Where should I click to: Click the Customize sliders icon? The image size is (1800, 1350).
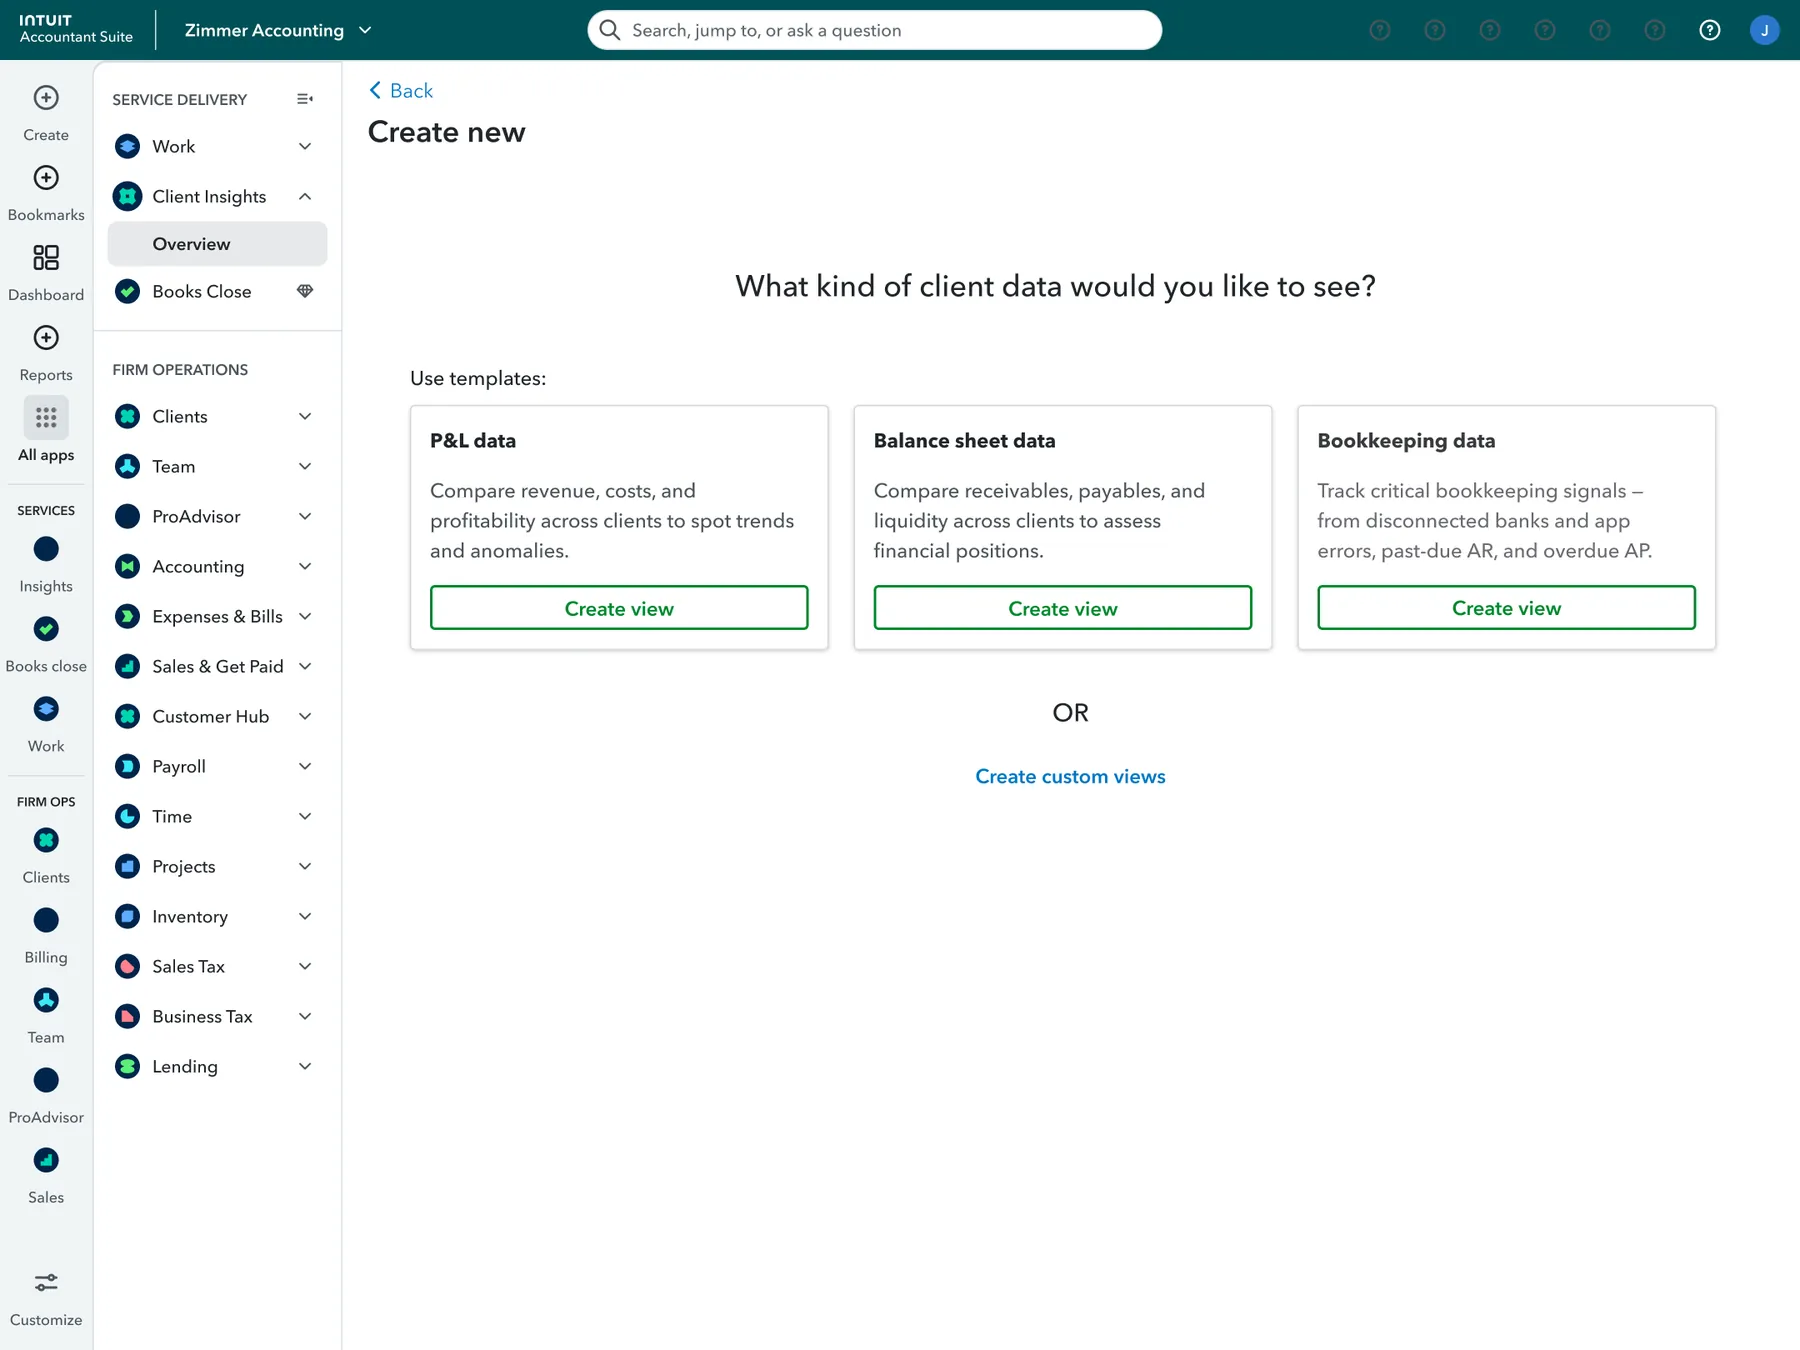pos(46,1282)
